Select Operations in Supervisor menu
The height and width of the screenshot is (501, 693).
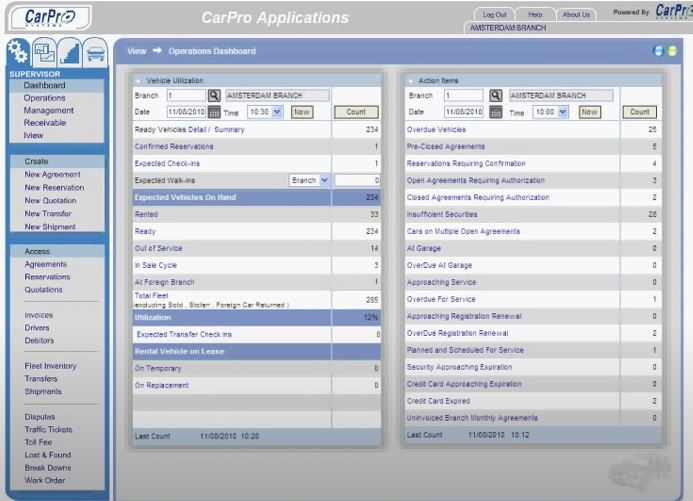coord(45,98)
